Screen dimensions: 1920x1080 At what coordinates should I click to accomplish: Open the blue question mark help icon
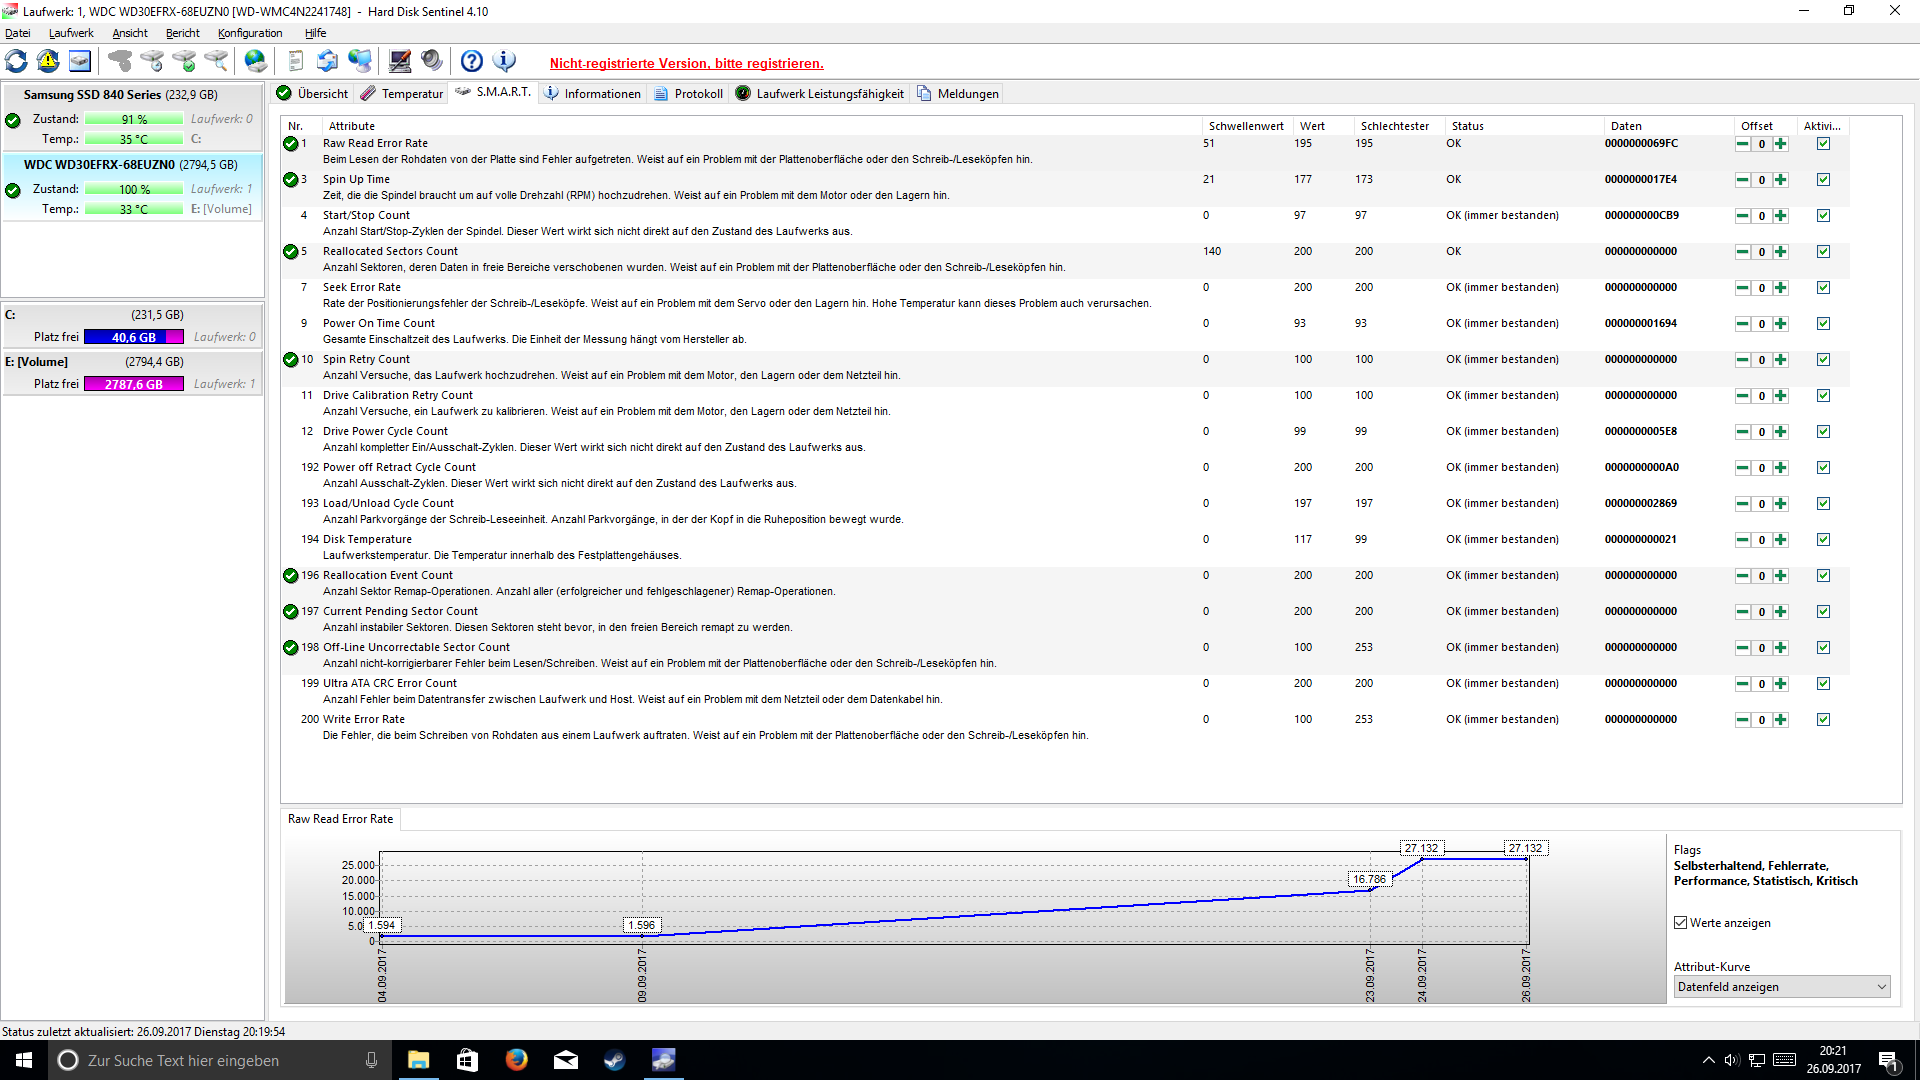472,61
